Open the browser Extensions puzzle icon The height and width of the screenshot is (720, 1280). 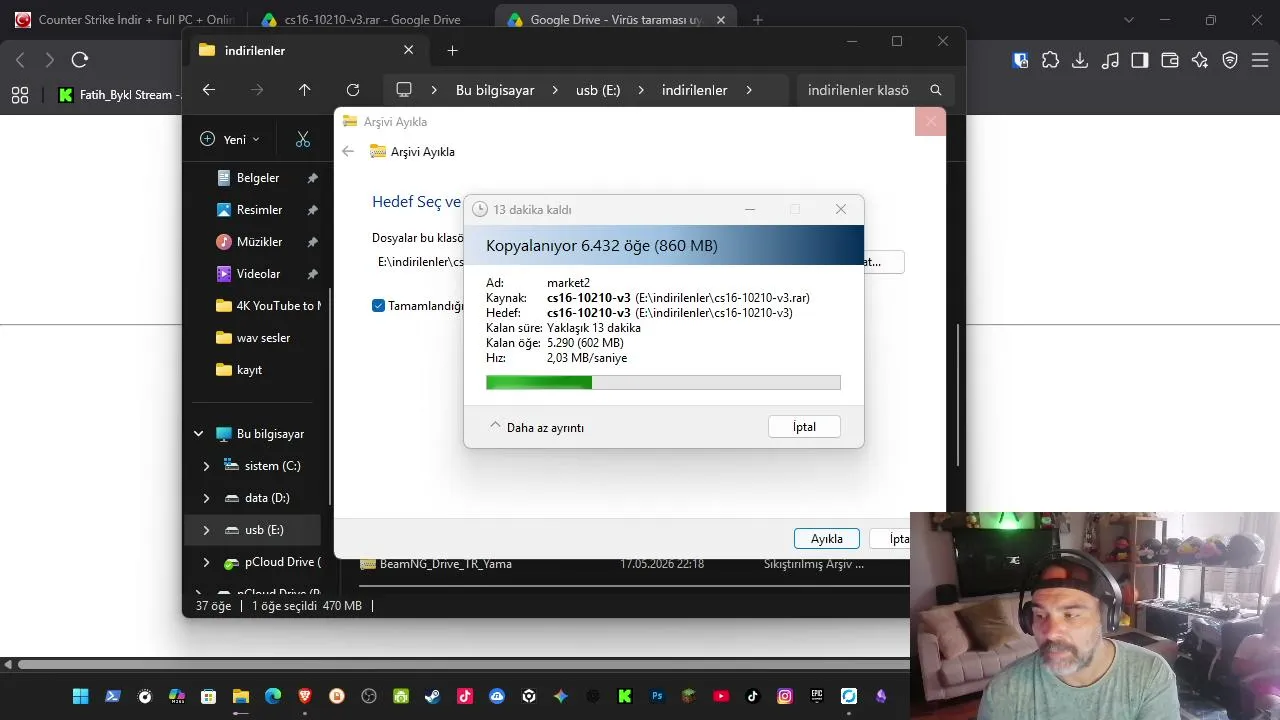[x=1050, y=60]
